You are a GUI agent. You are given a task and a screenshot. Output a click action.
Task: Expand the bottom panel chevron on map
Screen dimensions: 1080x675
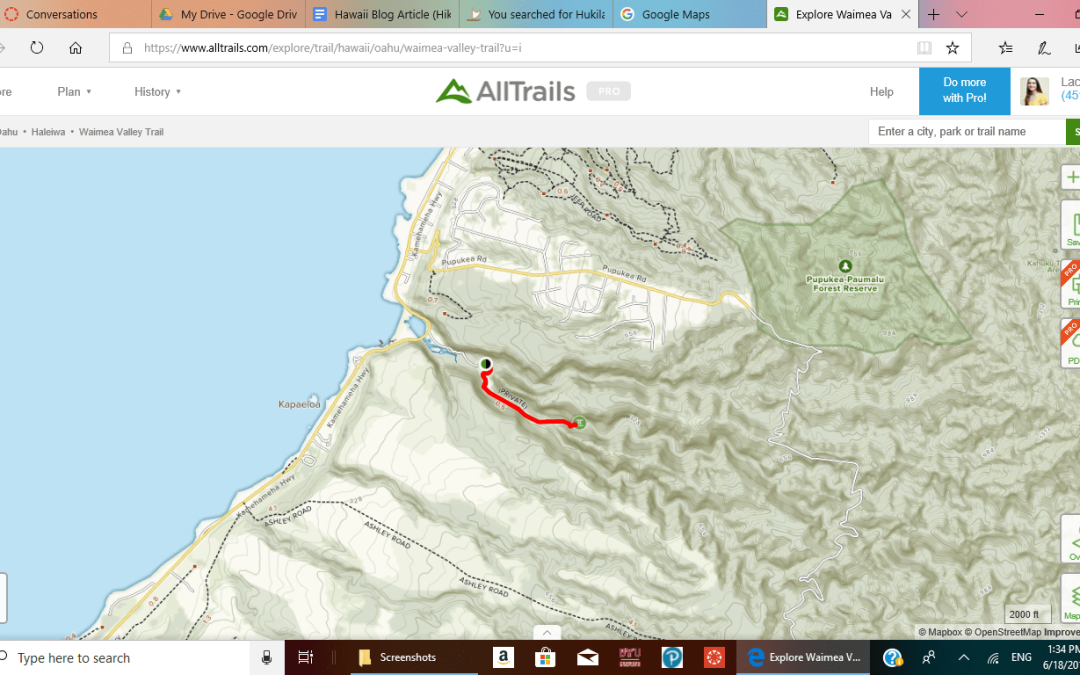[547, 632]
